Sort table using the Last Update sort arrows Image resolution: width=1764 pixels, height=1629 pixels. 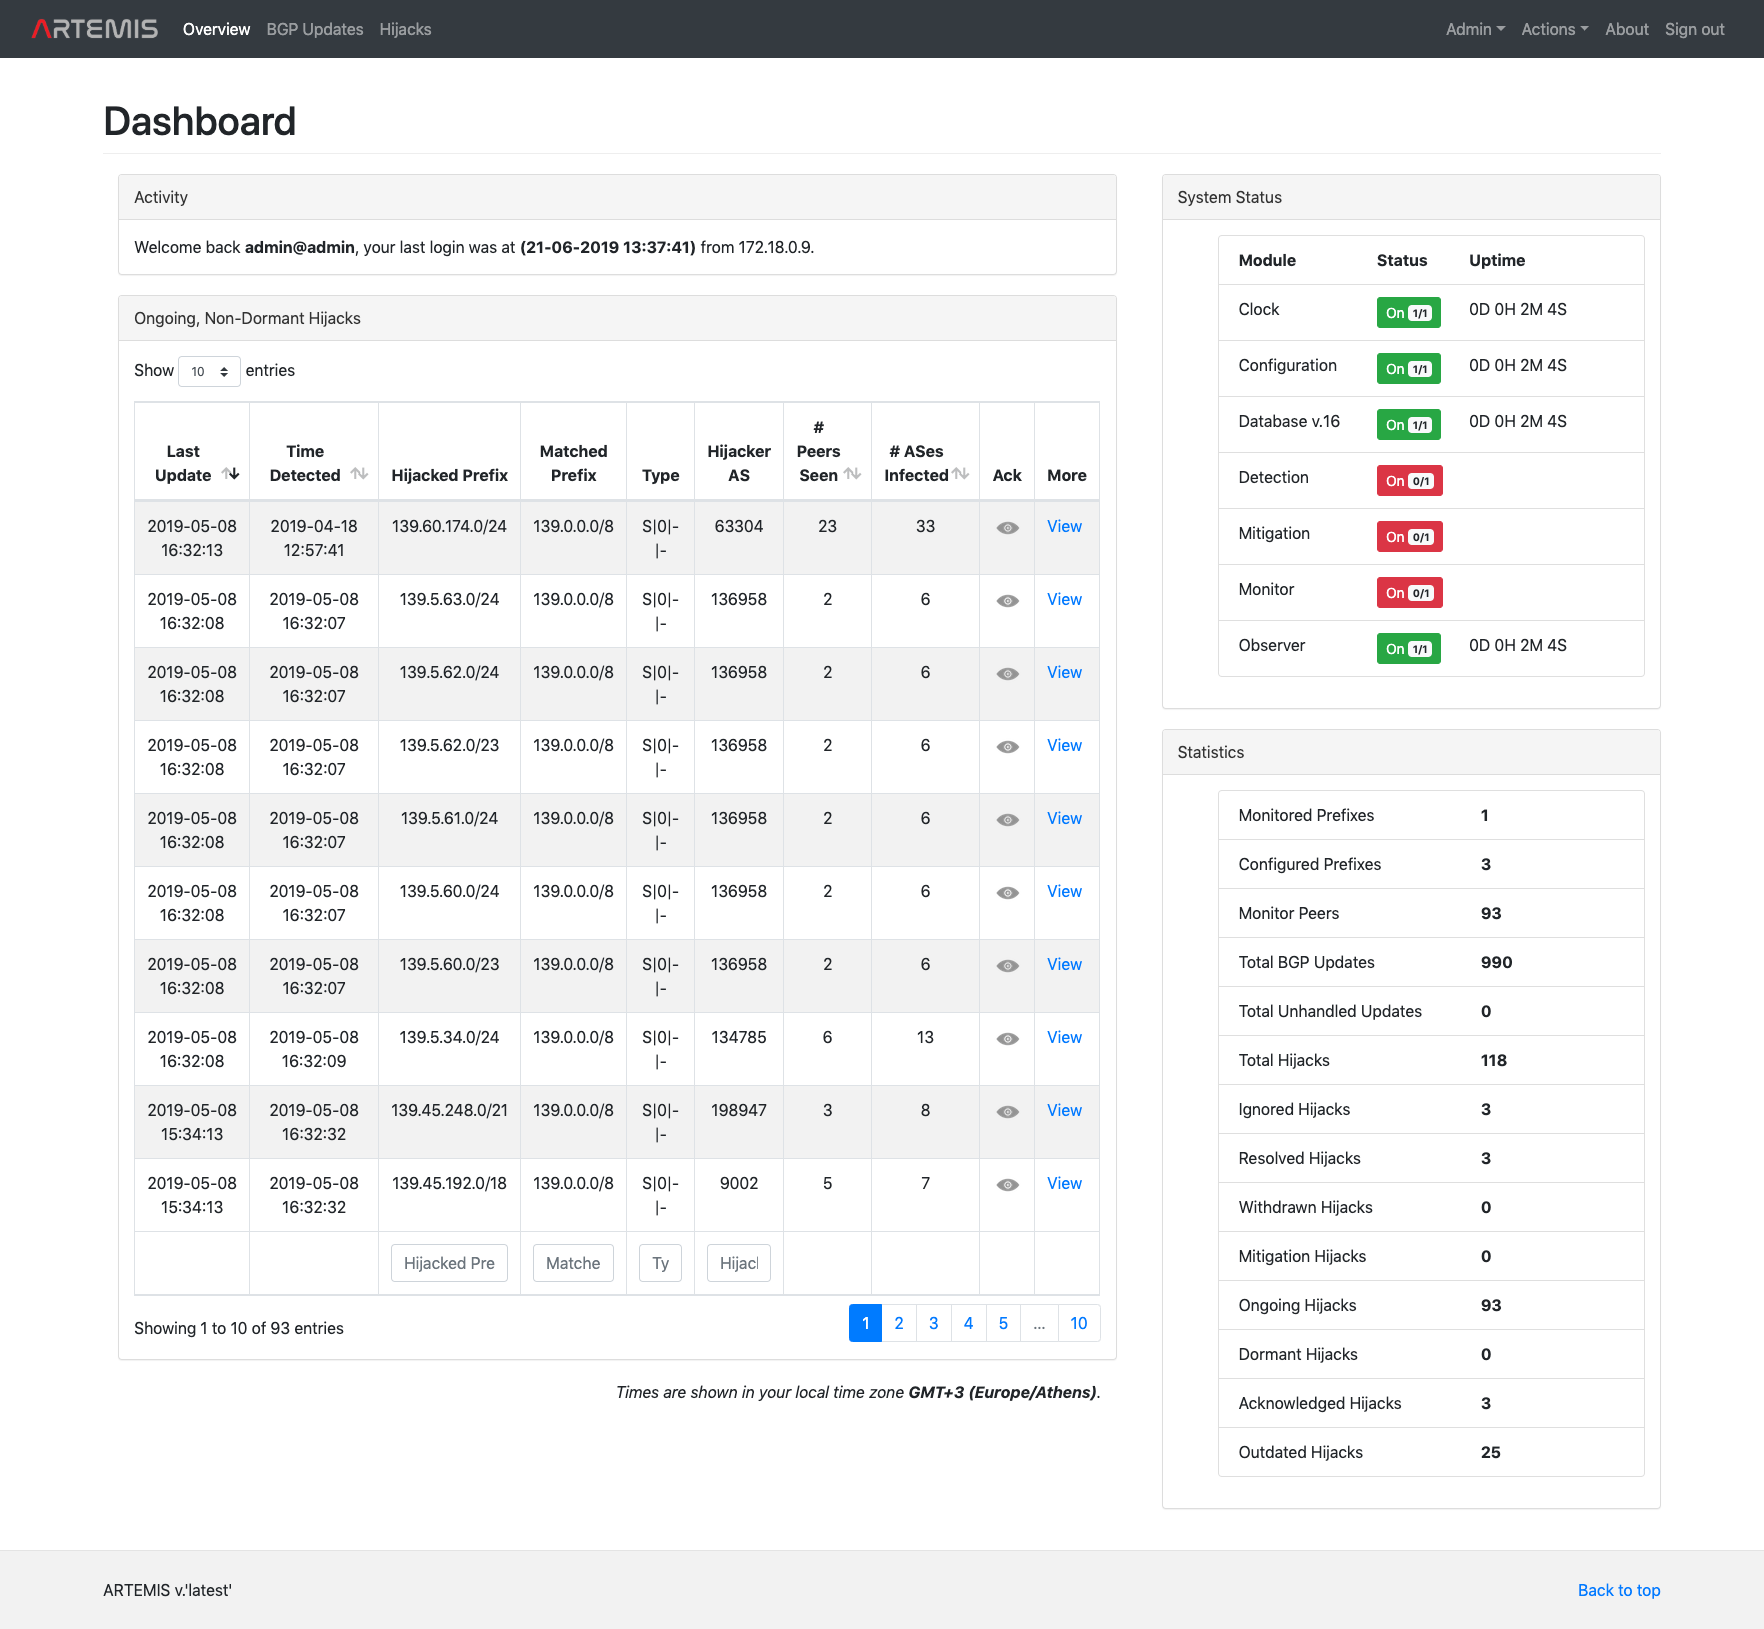232,477
